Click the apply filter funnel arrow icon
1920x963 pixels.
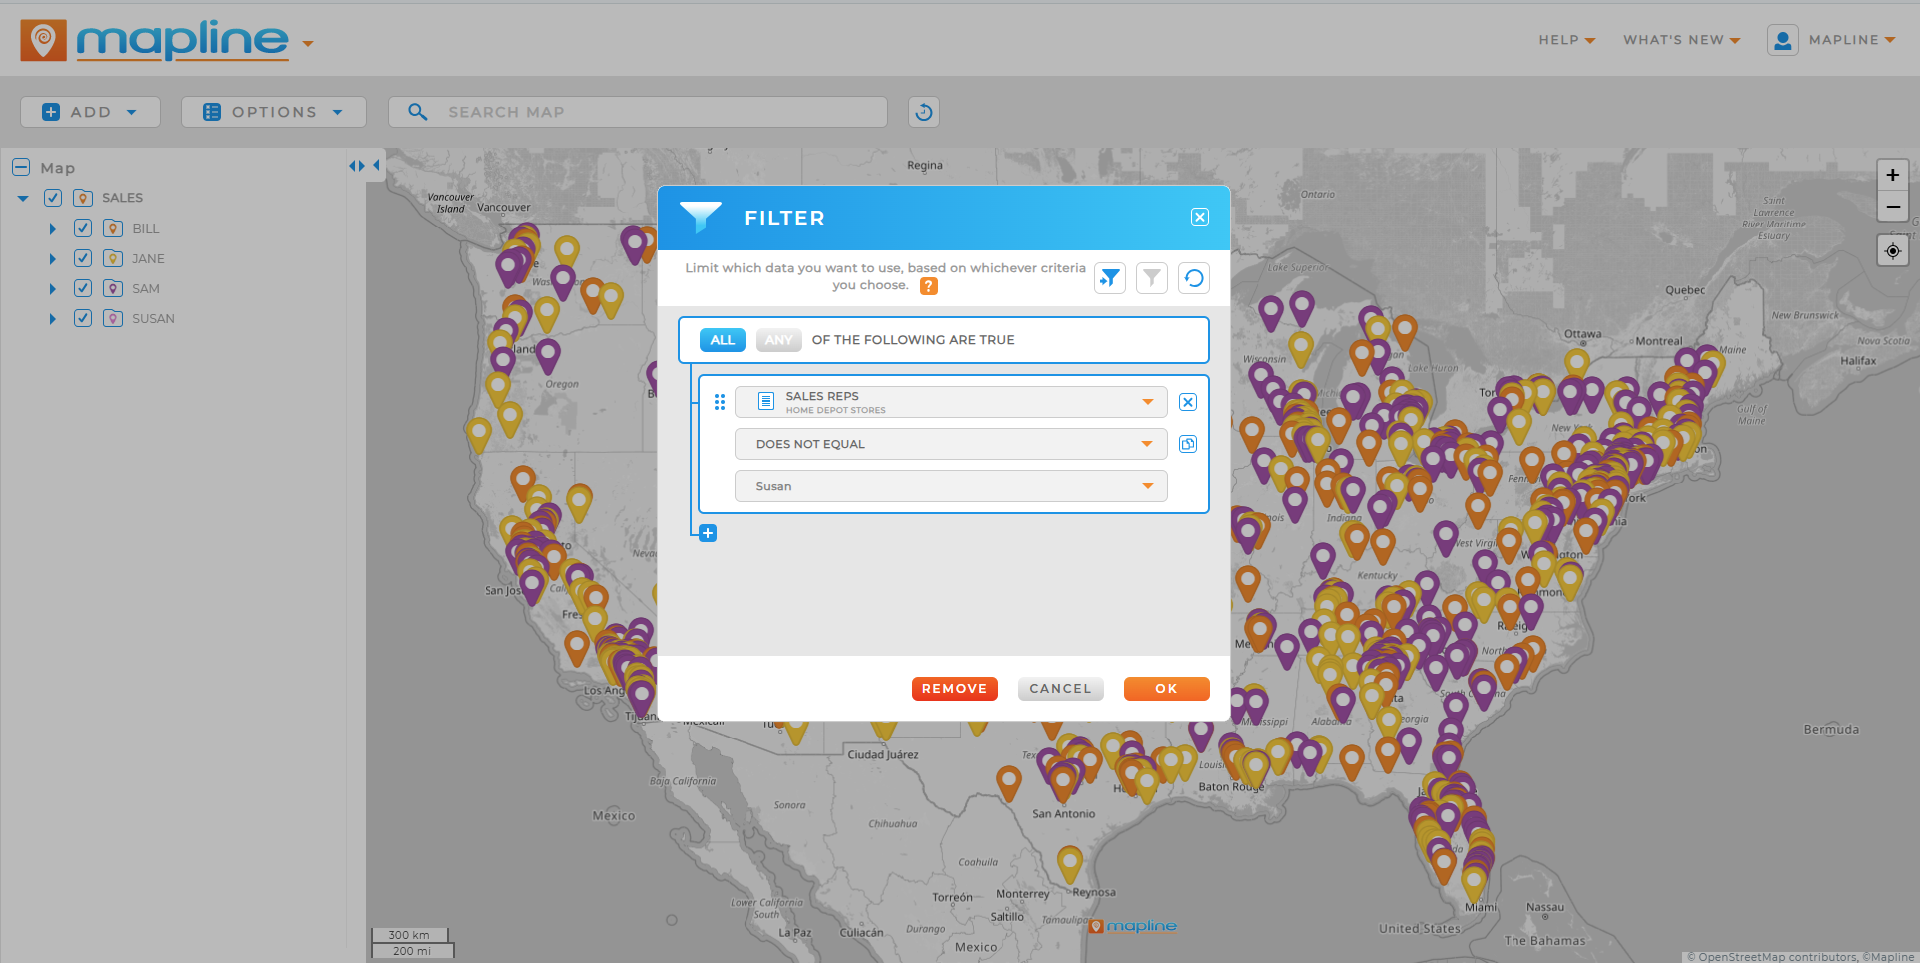pyautogui.click(x=1110, y=278)
